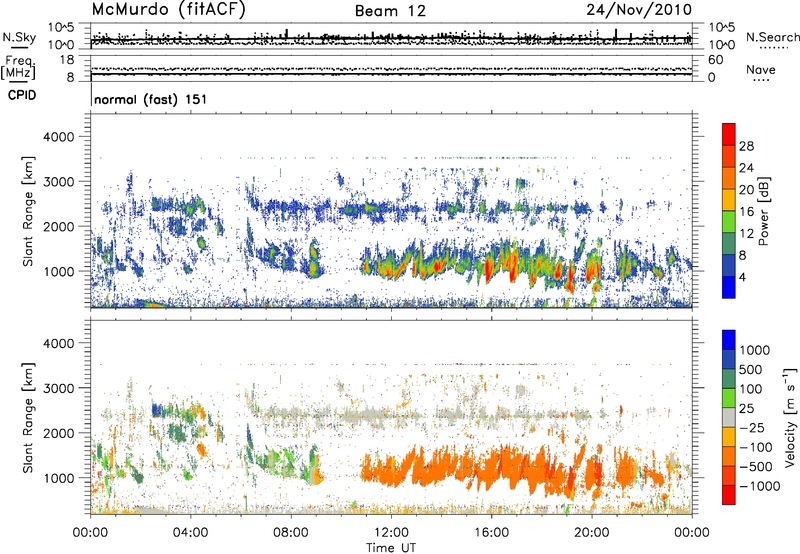Pick the bright blue bottom power colorbar segment
800x554 pixels.
coord(729,287)
